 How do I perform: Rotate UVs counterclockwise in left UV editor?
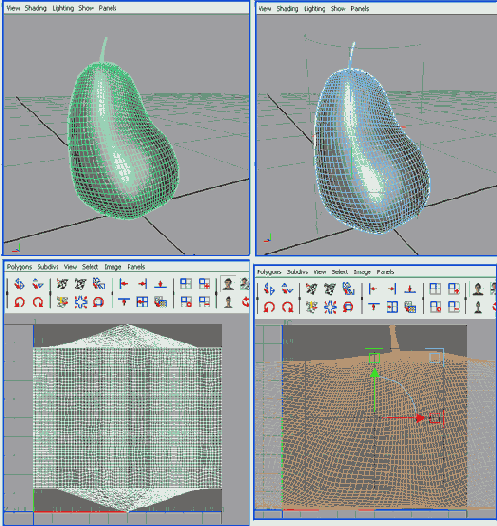point(19,303)
